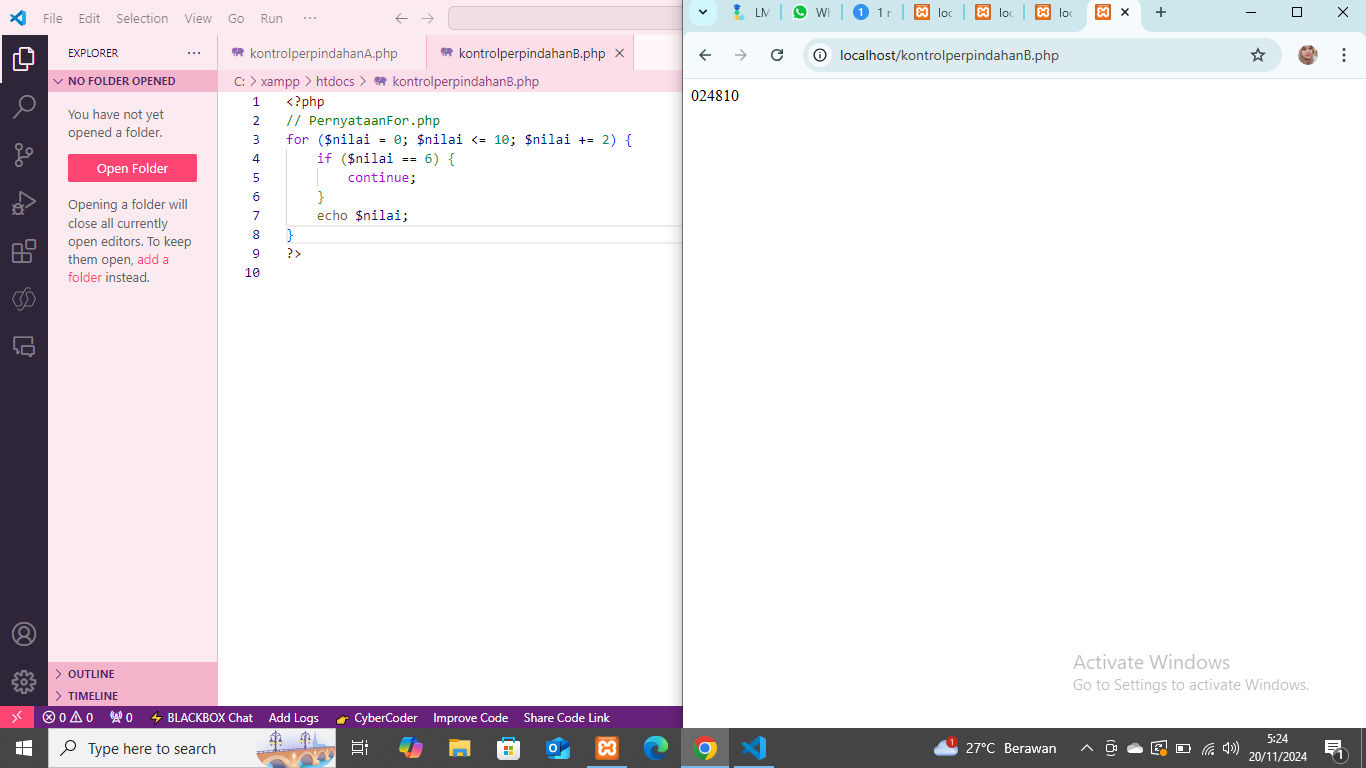The width and height of the screenshot is (1366, 768).
Task: Reload the localhost page in Chrome
Action: coord(777,55)
